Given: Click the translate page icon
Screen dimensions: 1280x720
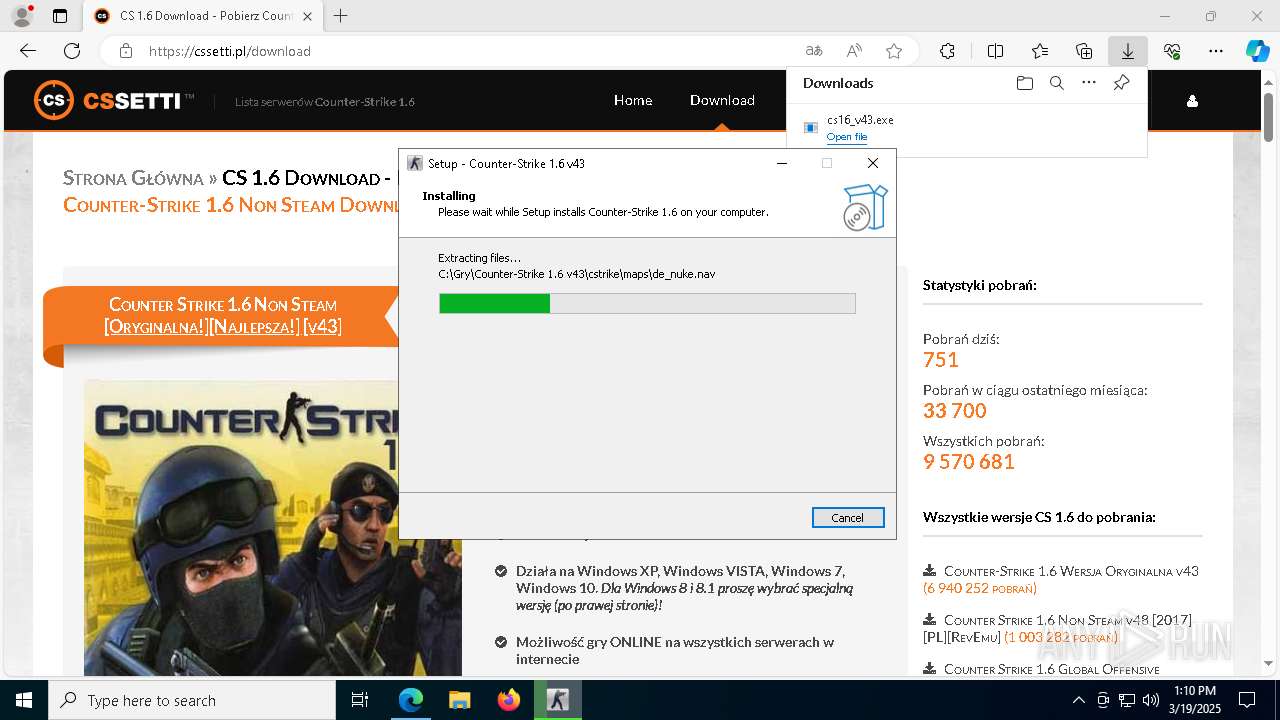Looking at the screenshot, I should point(814,51).
